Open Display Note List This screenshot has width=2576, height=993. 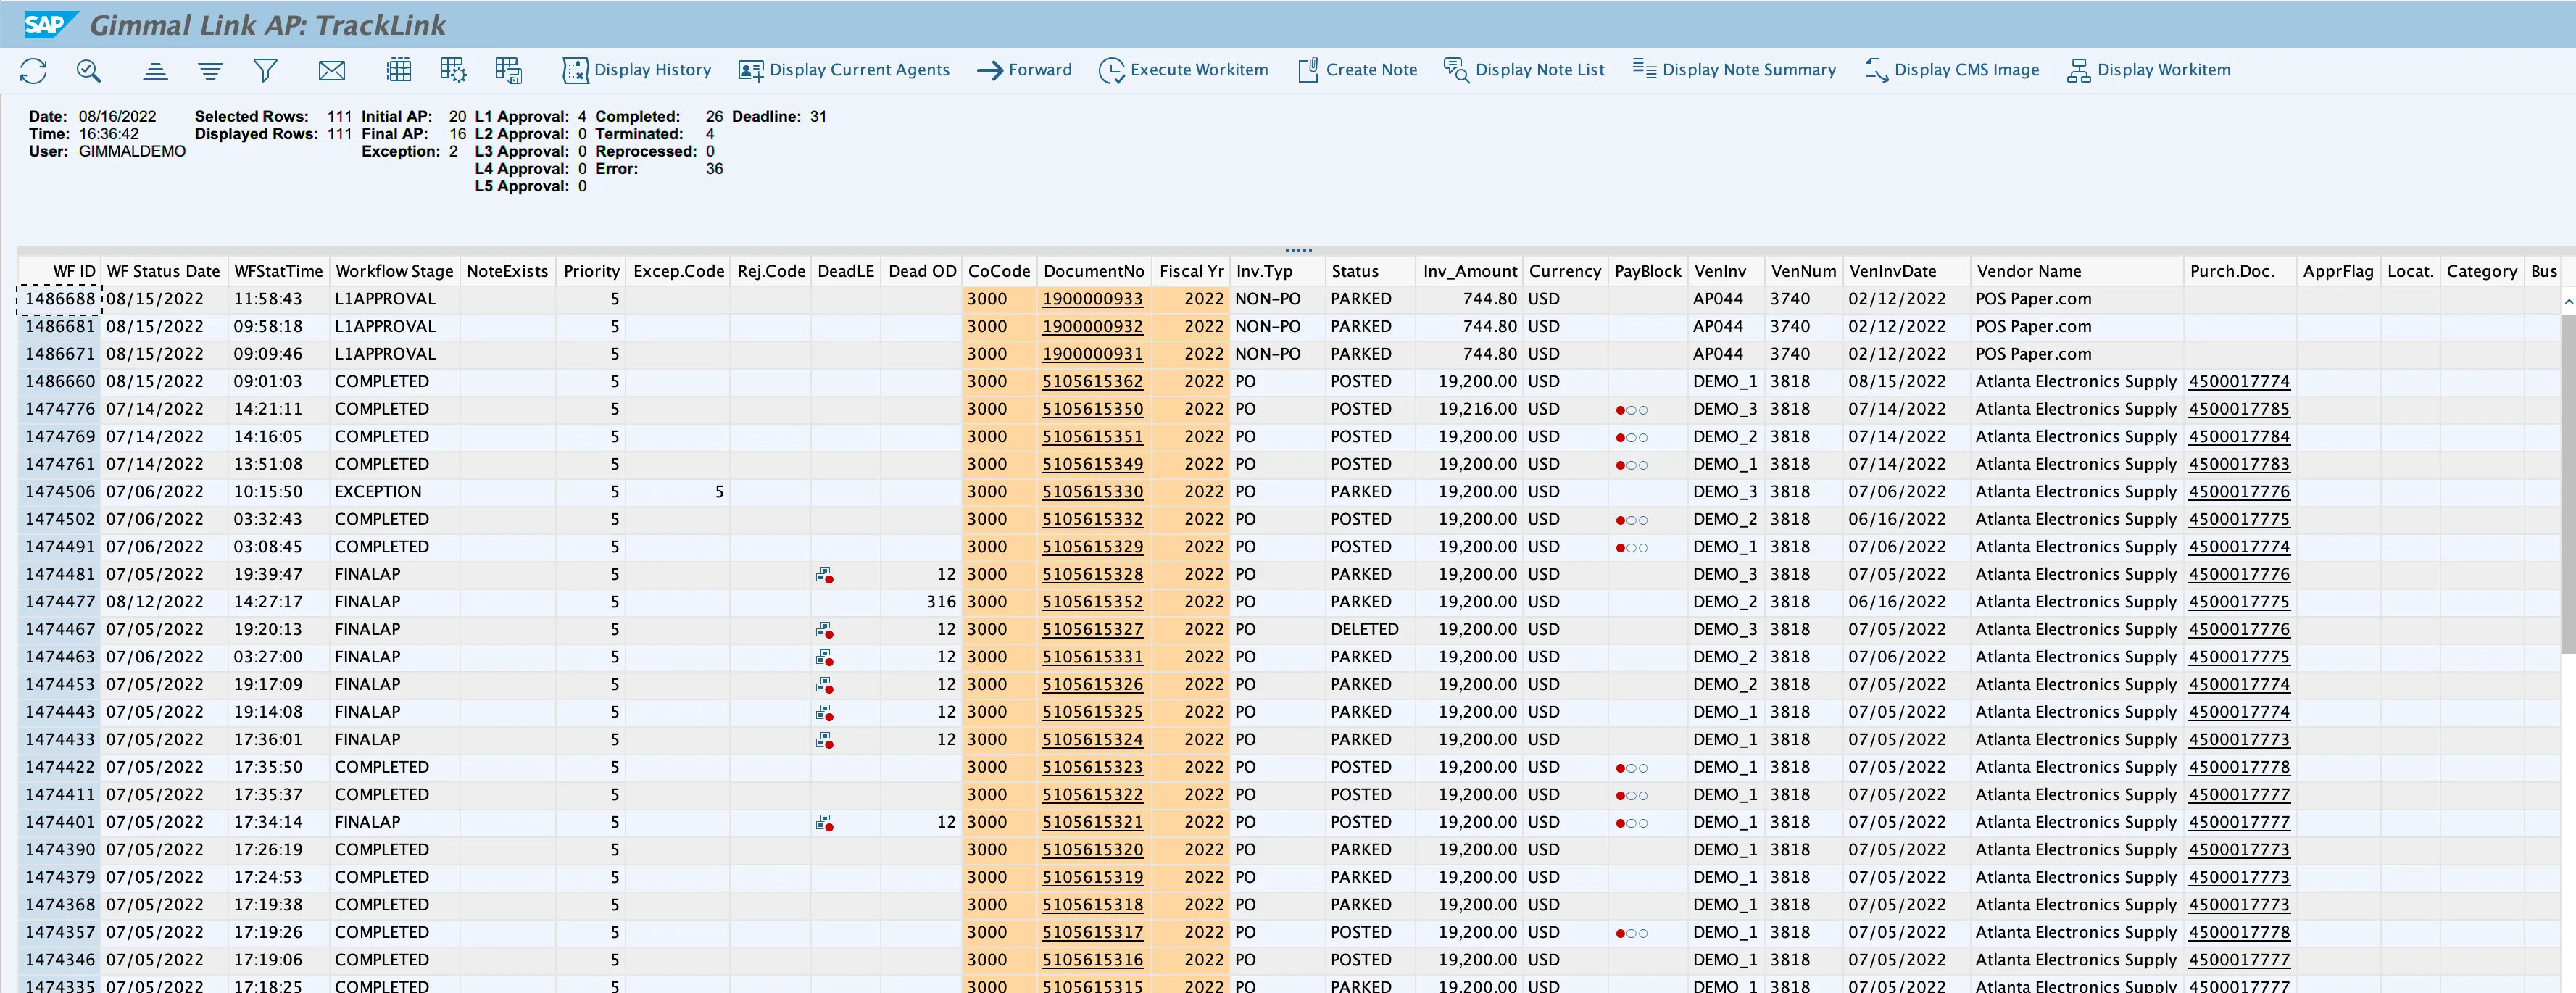click(x=1524, y=70)
